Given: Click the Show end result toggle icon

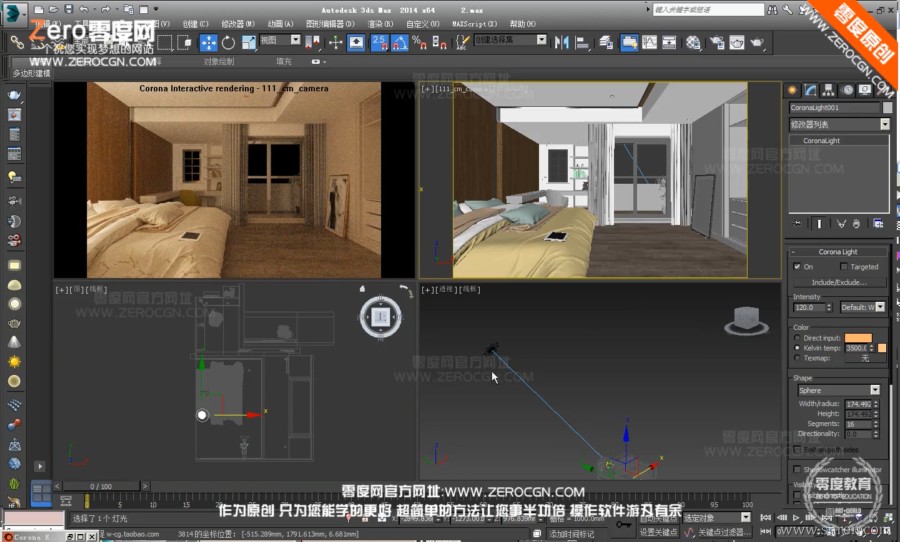Looking at the screenshot, I should pos(819,223).
